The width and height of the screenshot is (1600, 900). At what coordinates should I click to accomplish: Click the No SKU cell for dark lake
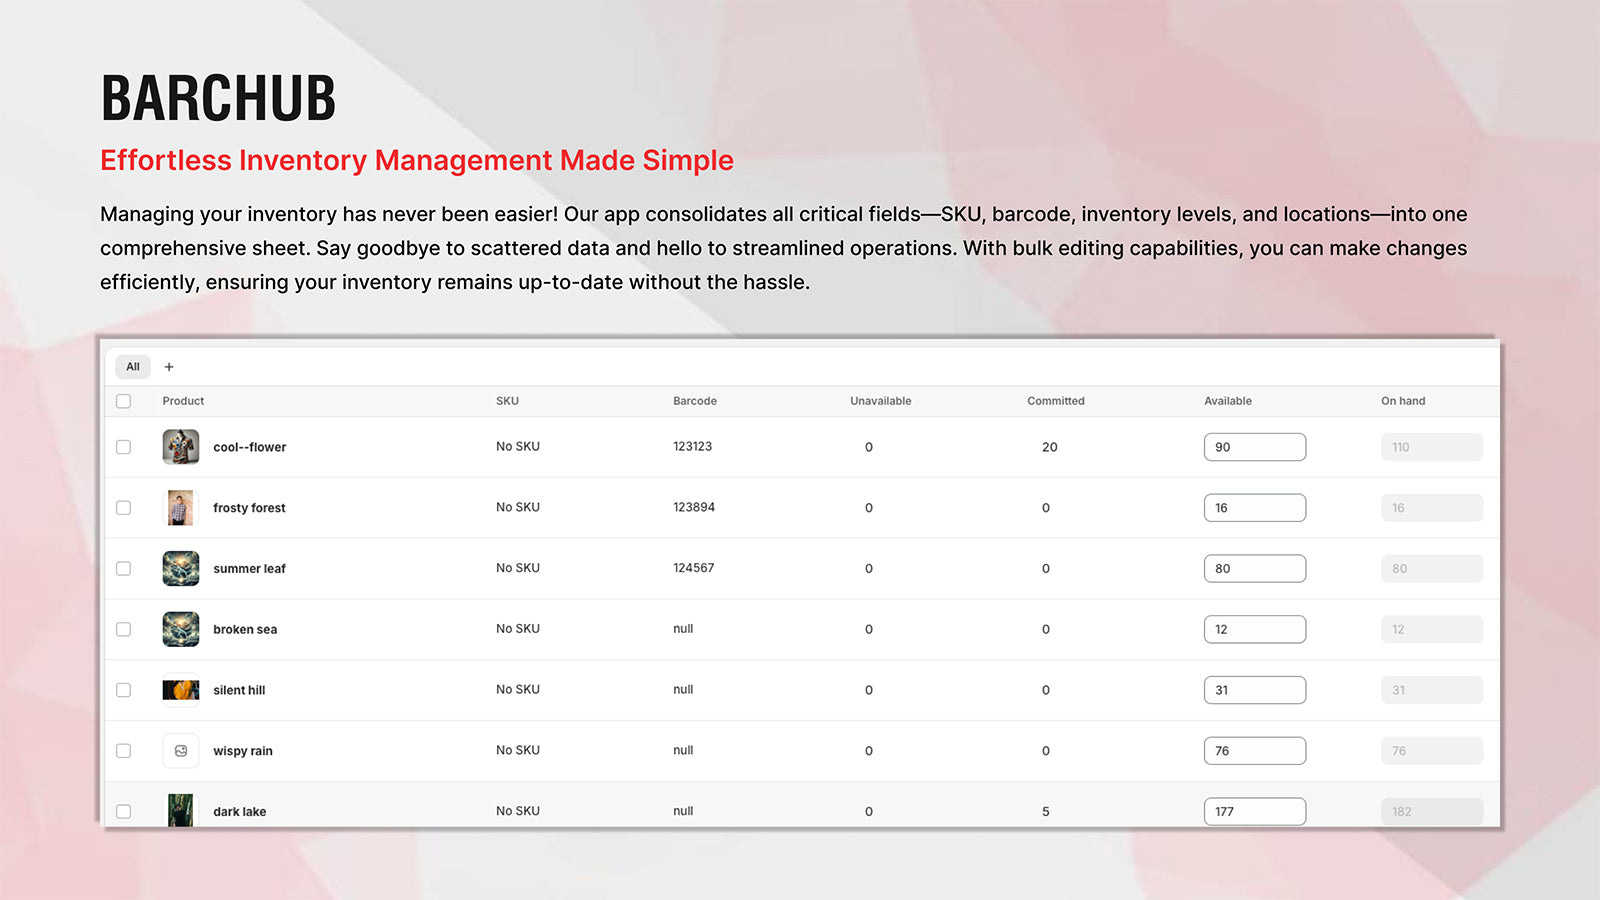pyautogui.click(x=518, y=811)
